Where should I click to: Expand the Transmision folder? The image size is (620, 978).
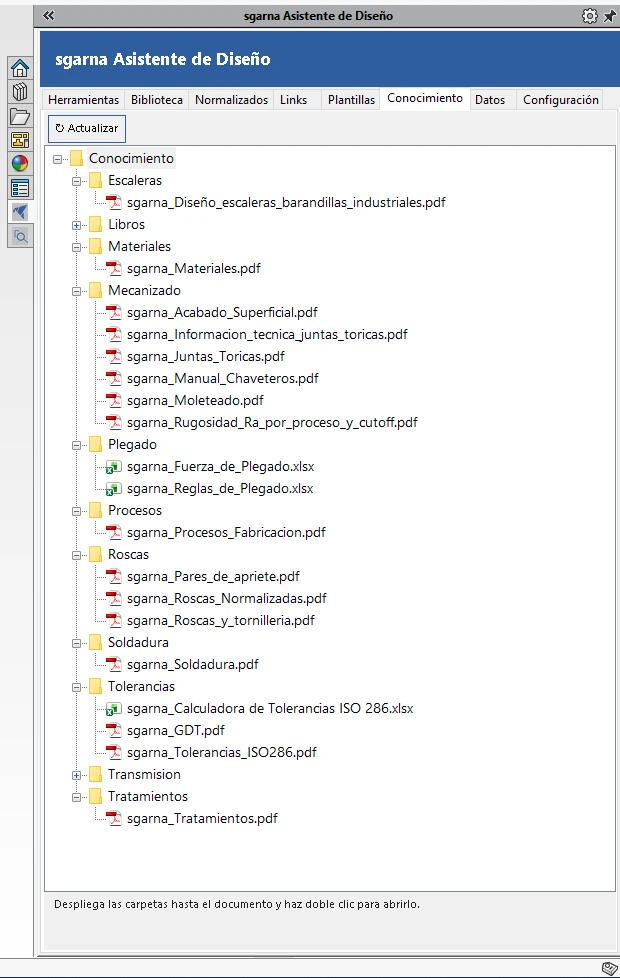tap(76, 775)
